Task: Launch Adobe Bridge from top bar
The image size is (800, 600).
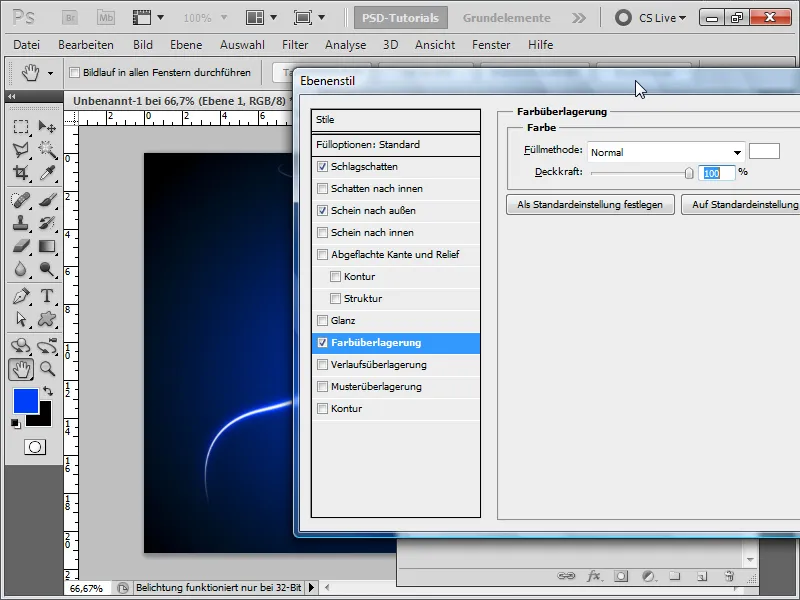Action: pyautogui.click(x=70, y=18)
